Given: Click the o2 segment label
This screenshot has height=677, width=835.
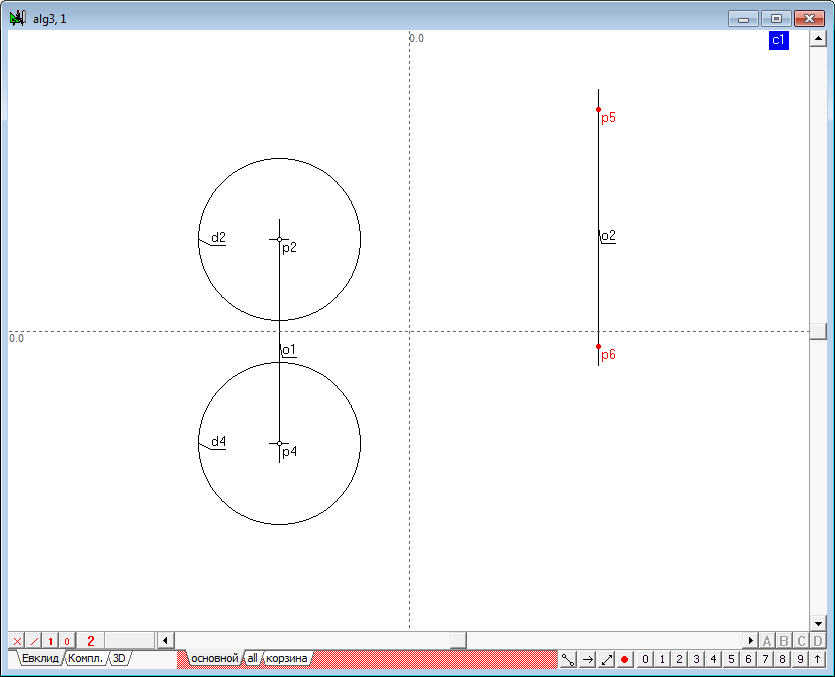Looking at the screenshot, I should click(608, 236).
